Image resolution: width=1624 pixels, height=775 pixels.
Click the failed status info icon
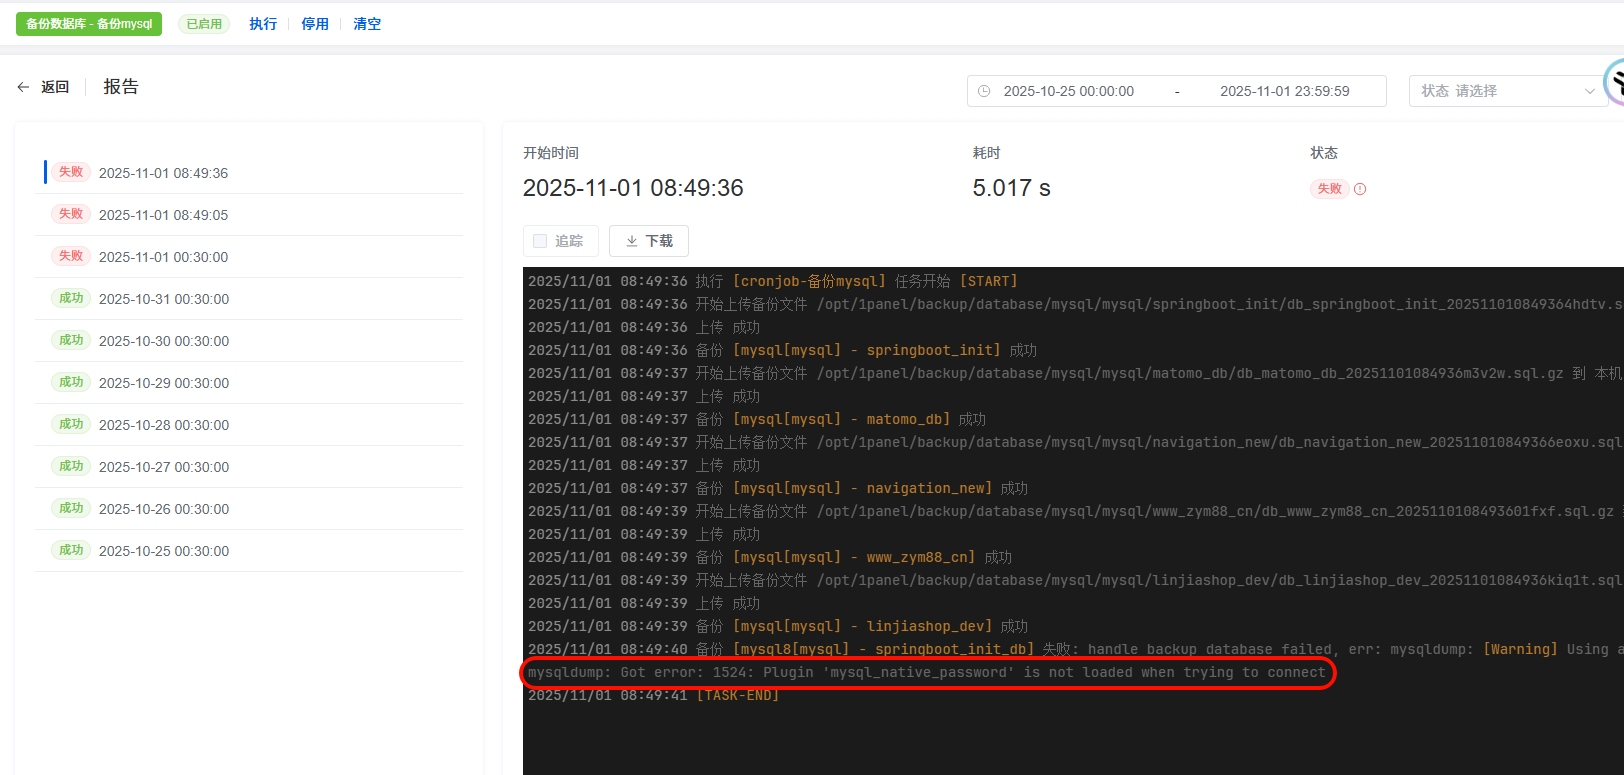pos(1360,189)
